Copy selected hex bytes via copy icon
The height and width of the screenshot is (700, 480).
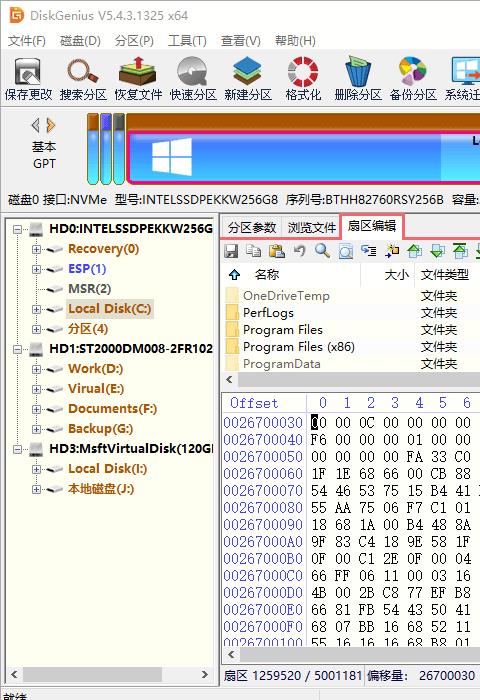click(x=254, y=251)
